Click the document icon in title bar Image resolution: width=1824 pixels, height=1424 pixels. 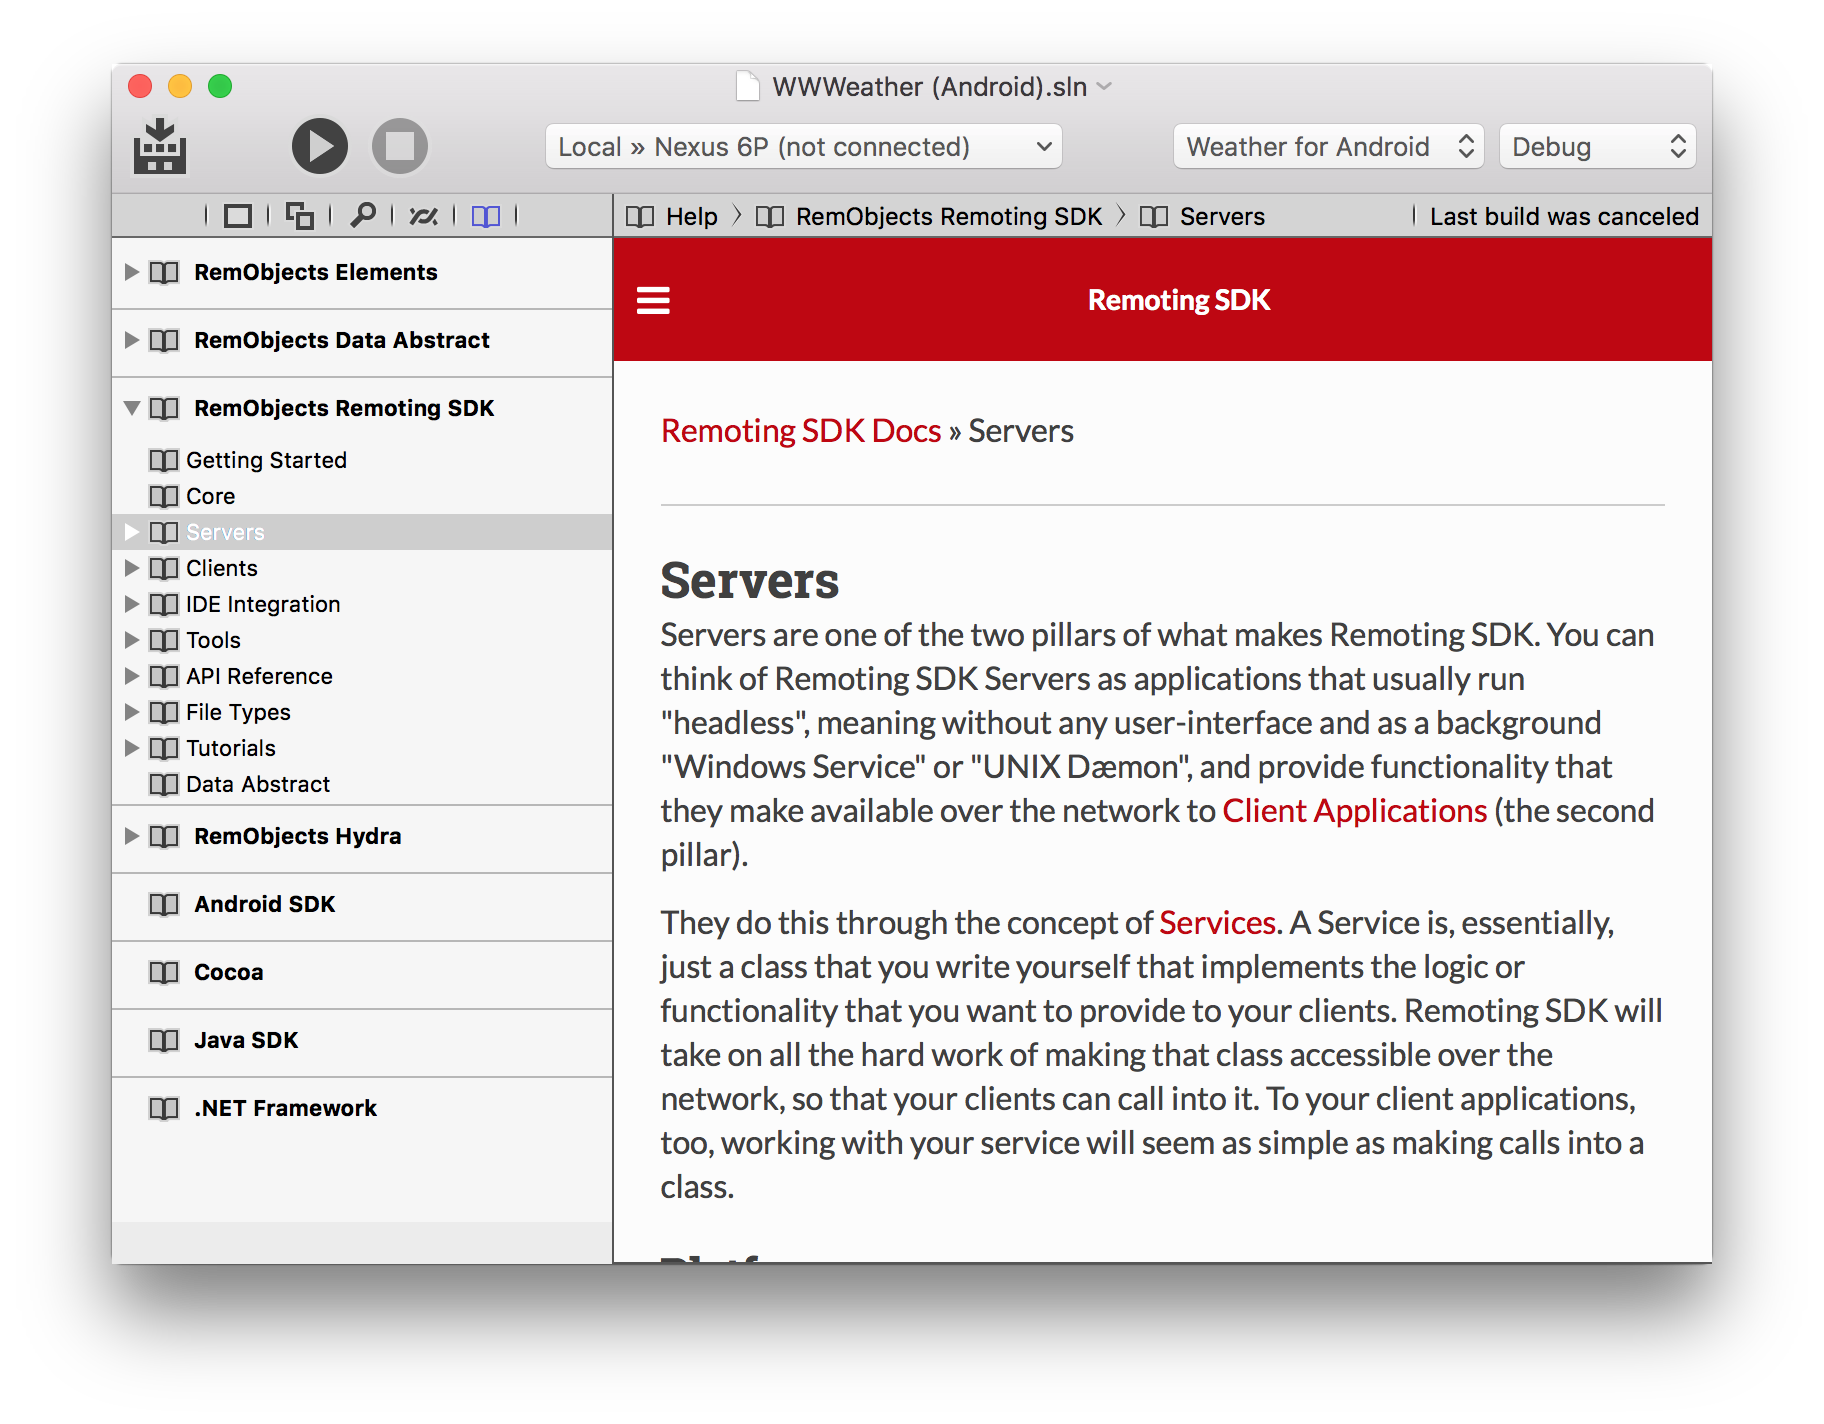(747, 86)
